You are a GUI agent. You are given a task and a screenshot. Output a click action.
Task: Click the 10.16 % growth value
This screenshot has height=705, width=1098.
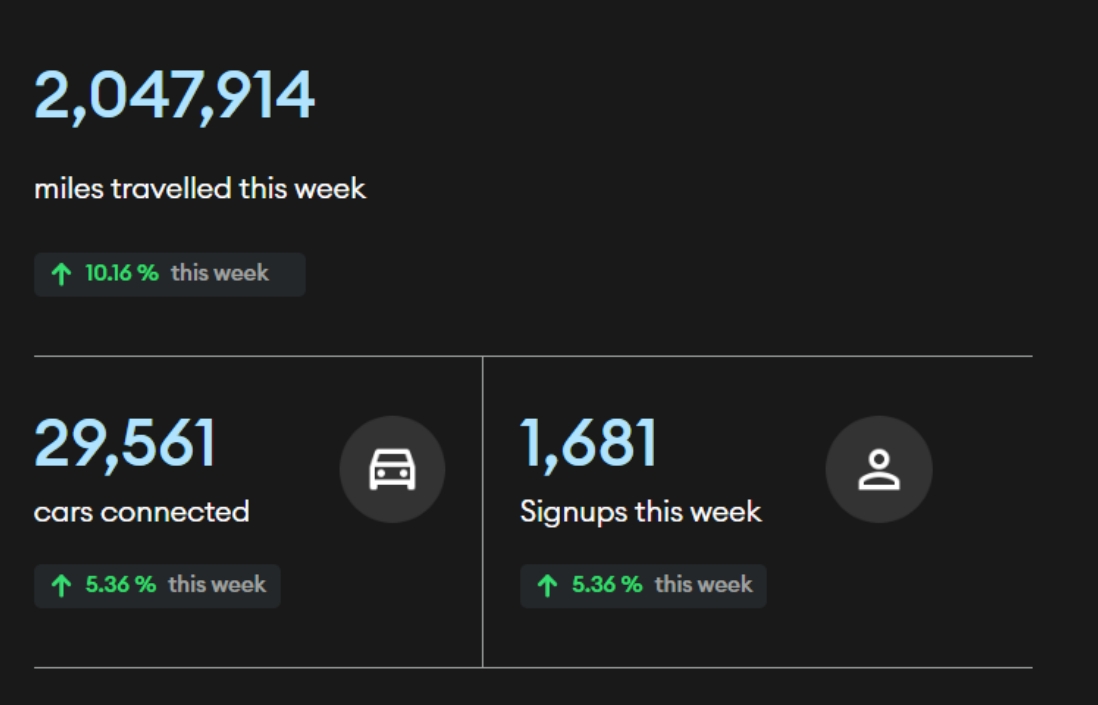click(x=122, y=273)
